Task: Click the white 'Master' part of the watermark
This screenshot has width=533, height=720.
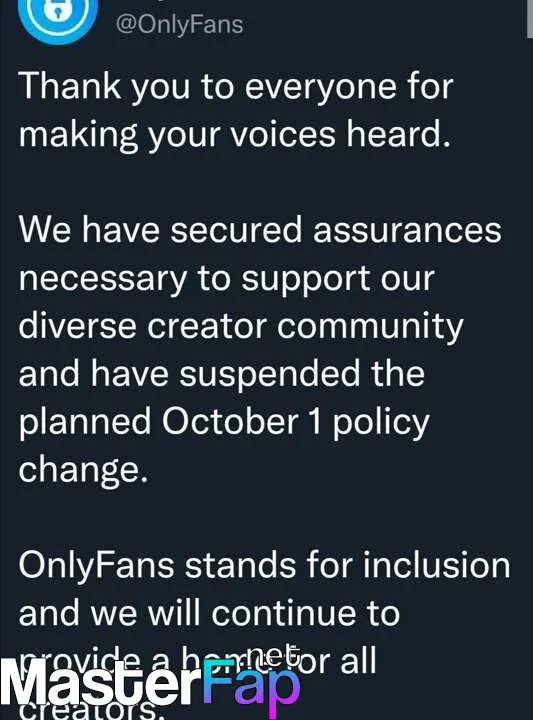Action: click(100, 684)
